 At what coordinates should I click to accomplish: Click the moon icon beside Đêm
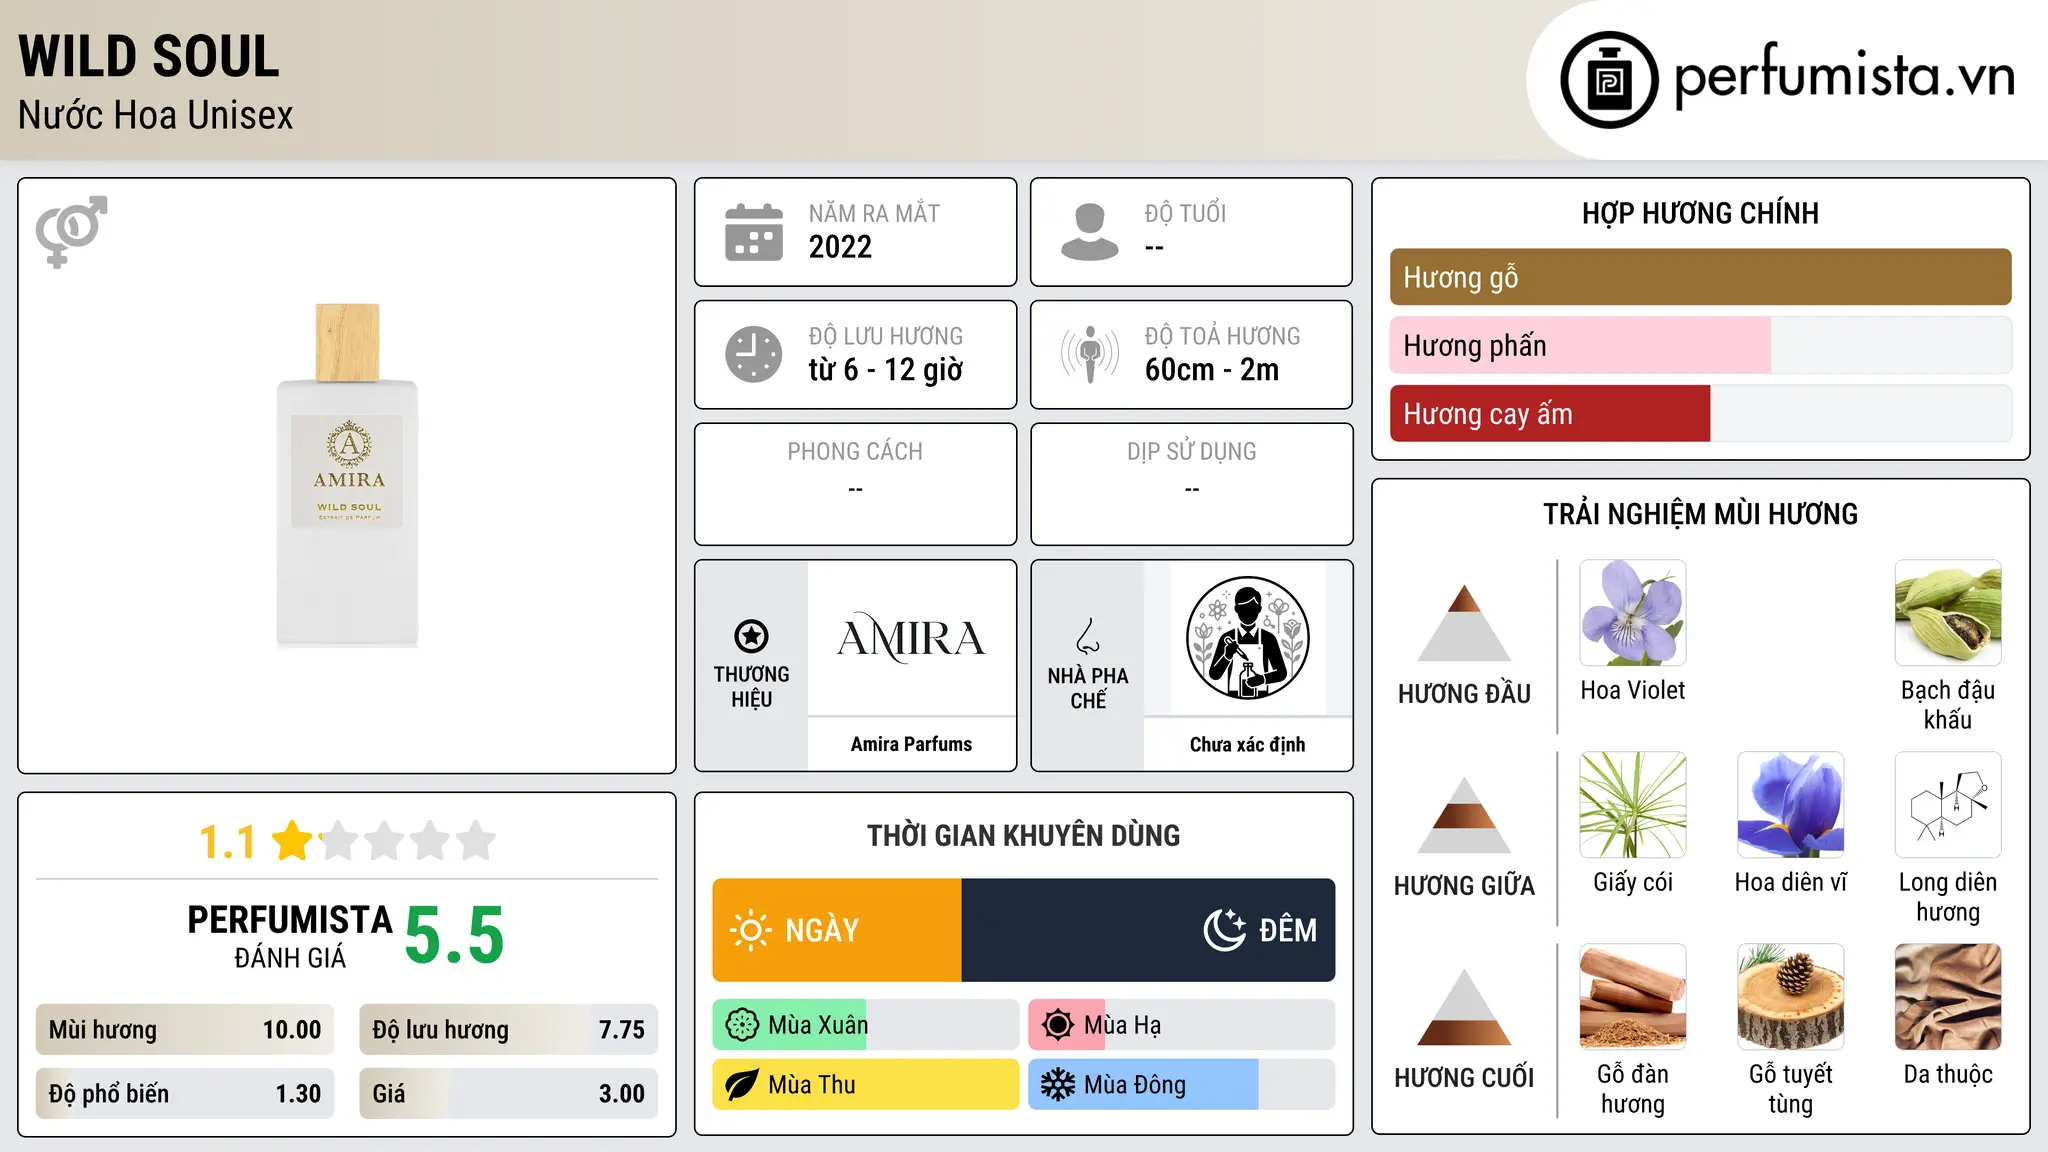[1225, 930]
